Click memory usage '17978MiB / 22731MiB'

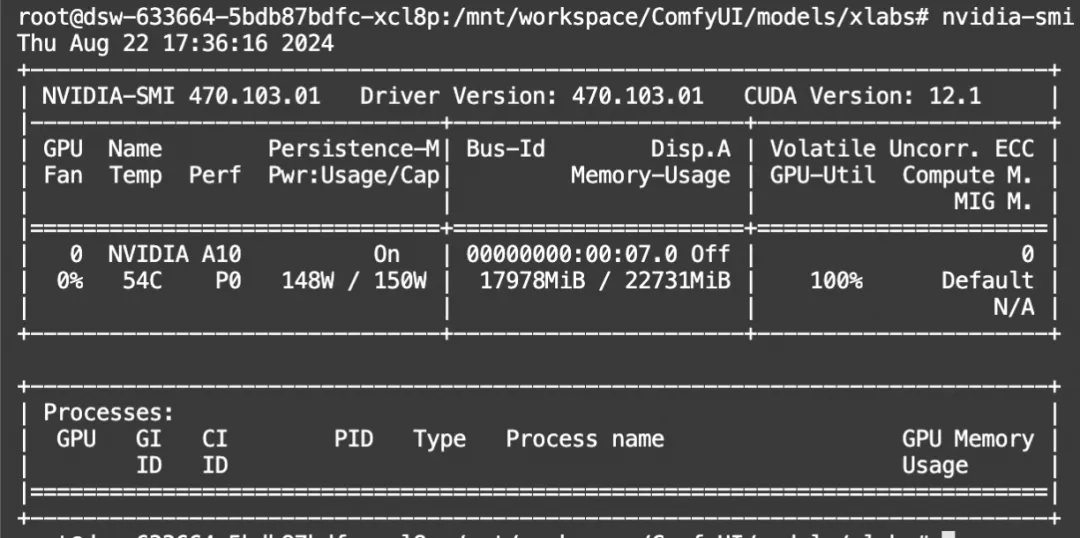(605, 281)
